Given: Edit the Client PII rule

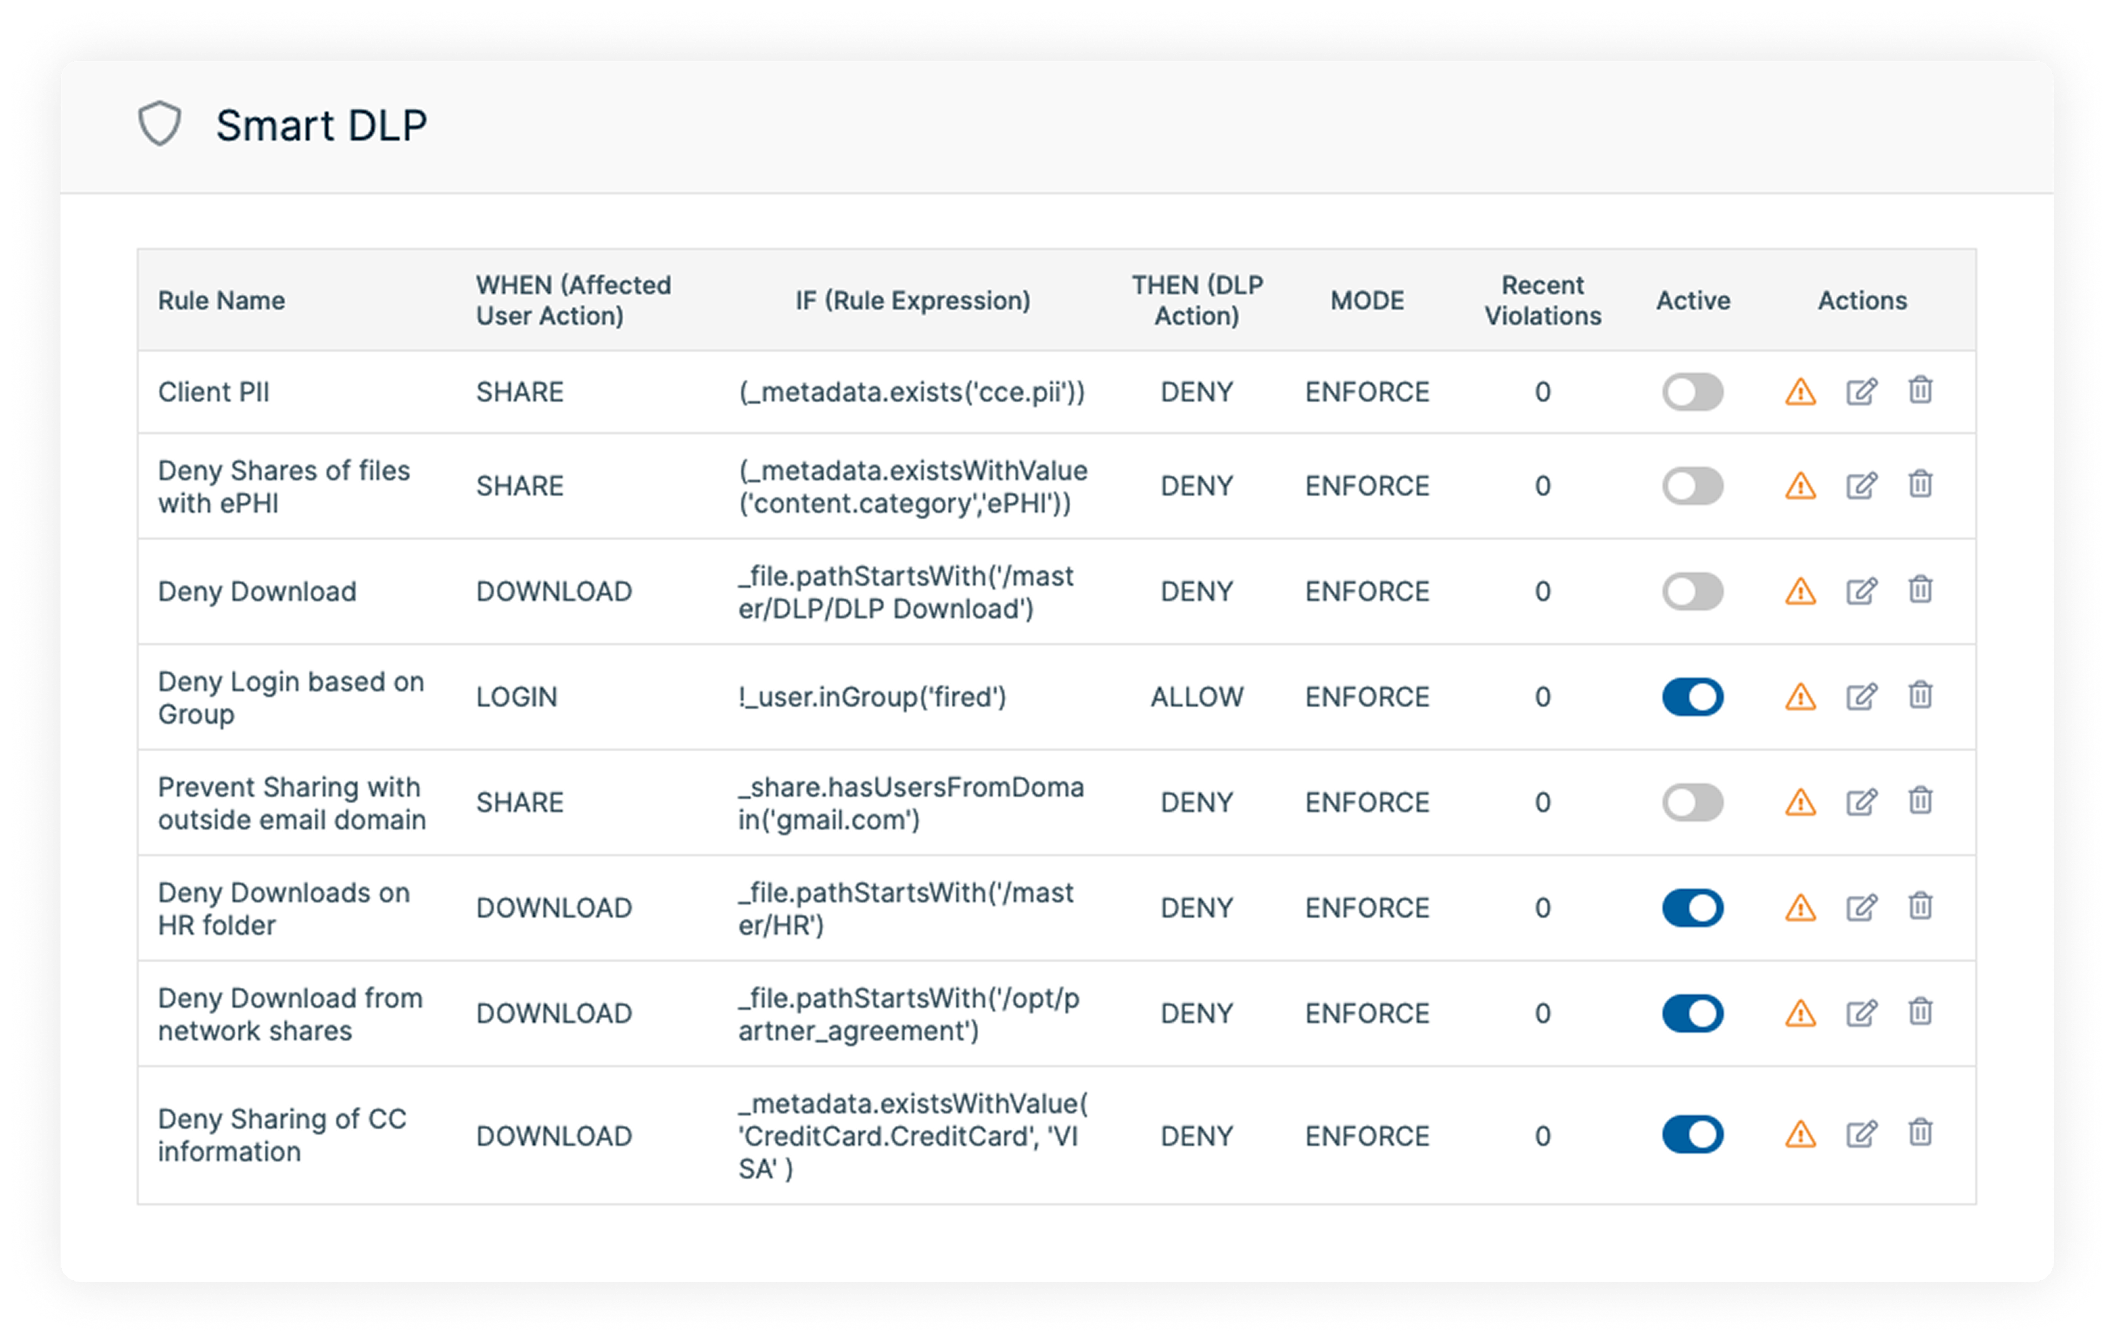Looking at the screenshot, I should [1861, 391].
